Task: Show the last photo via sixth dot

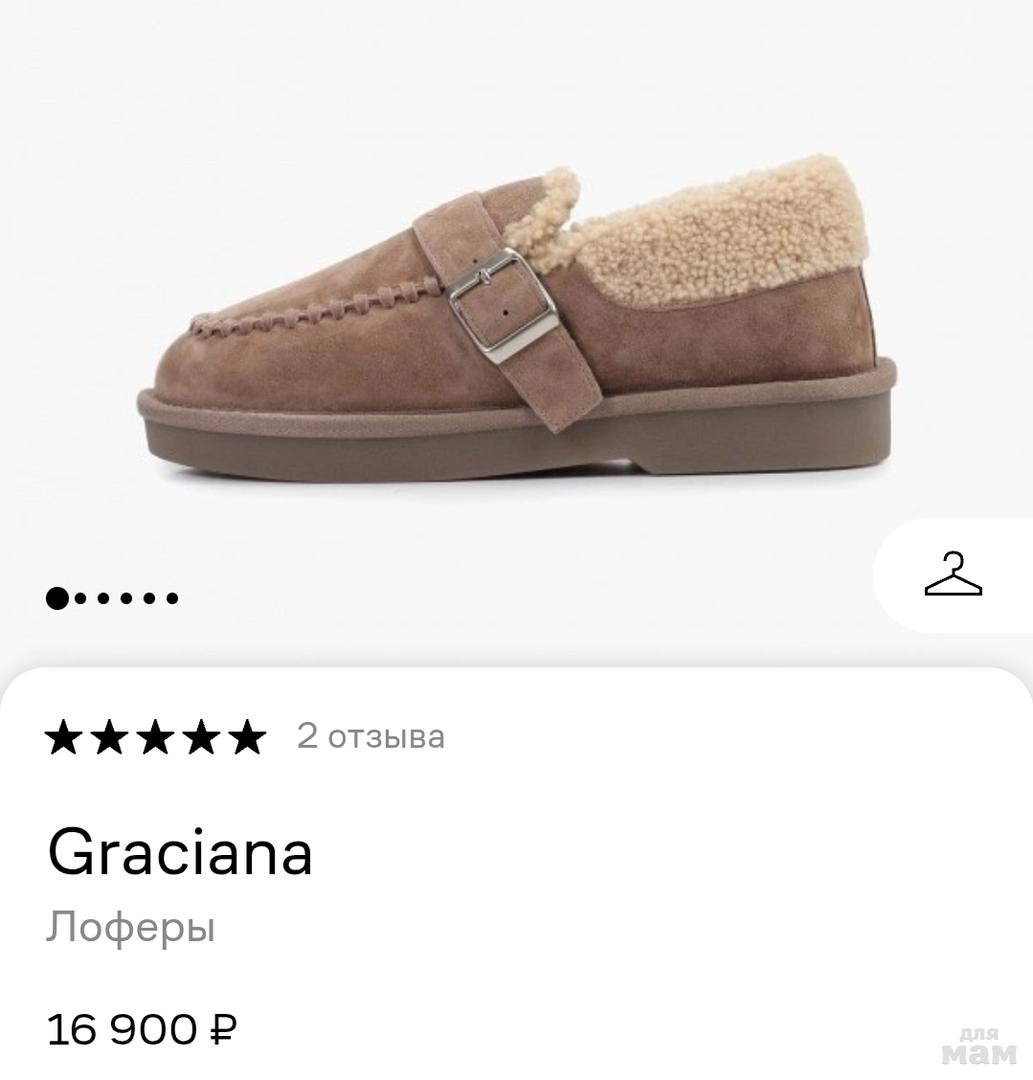Action: [173, 598]
